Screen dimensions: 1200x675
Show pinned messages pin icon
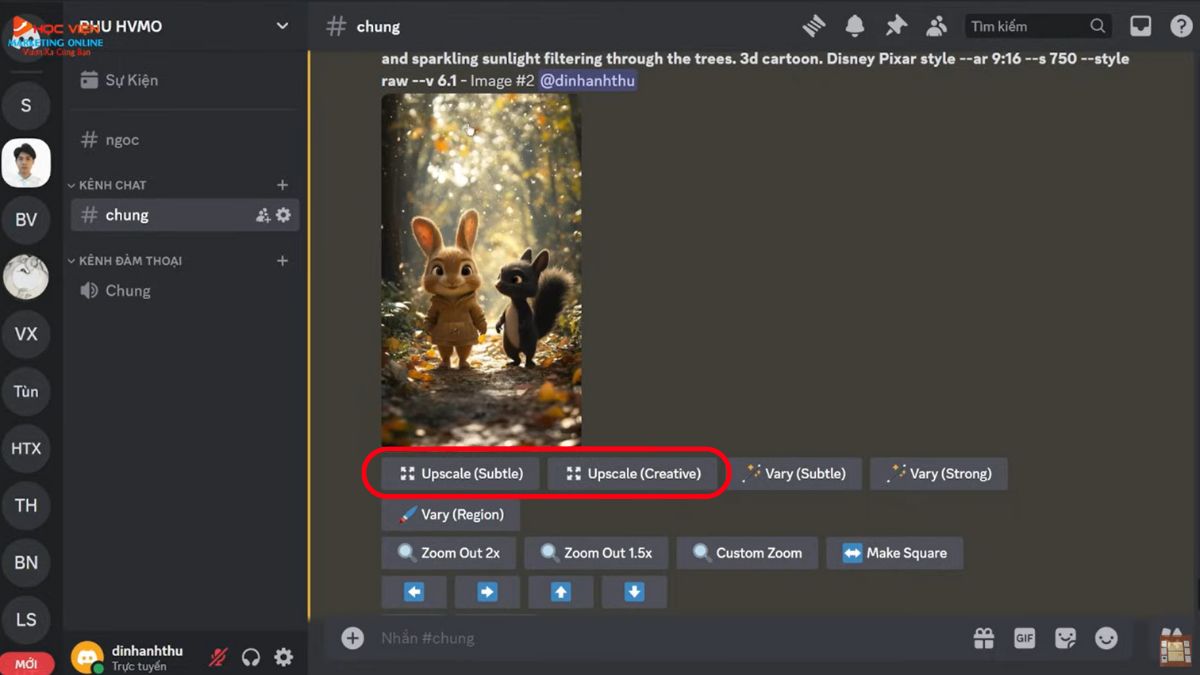(896, 26)
